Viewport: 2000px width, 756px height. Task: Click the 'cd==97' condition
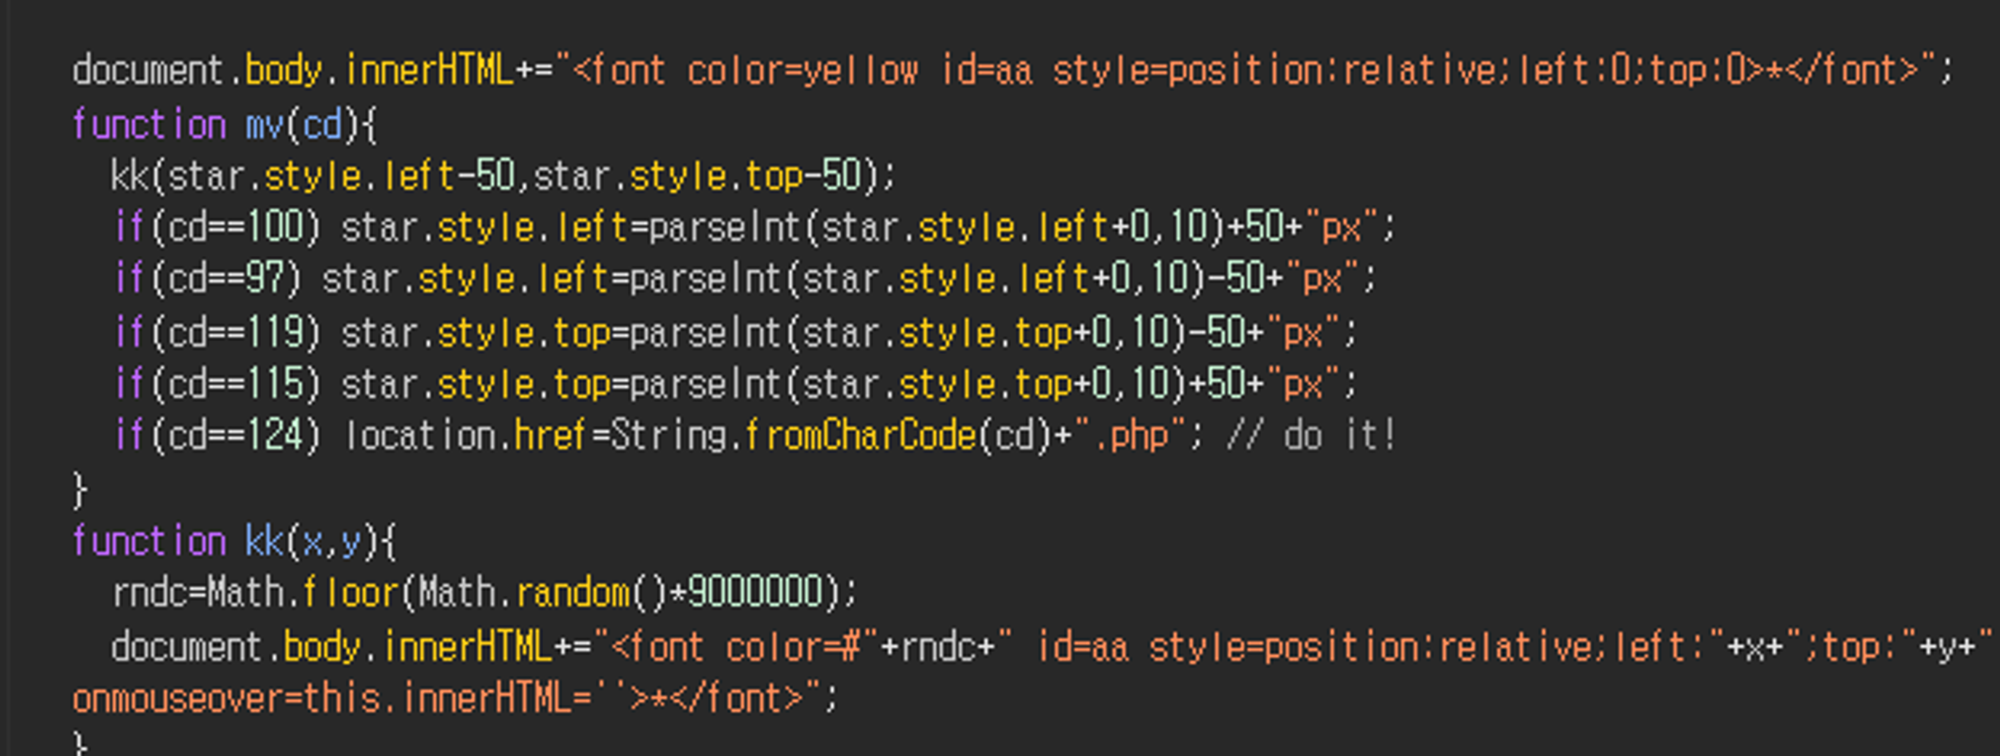pos(225,278)
